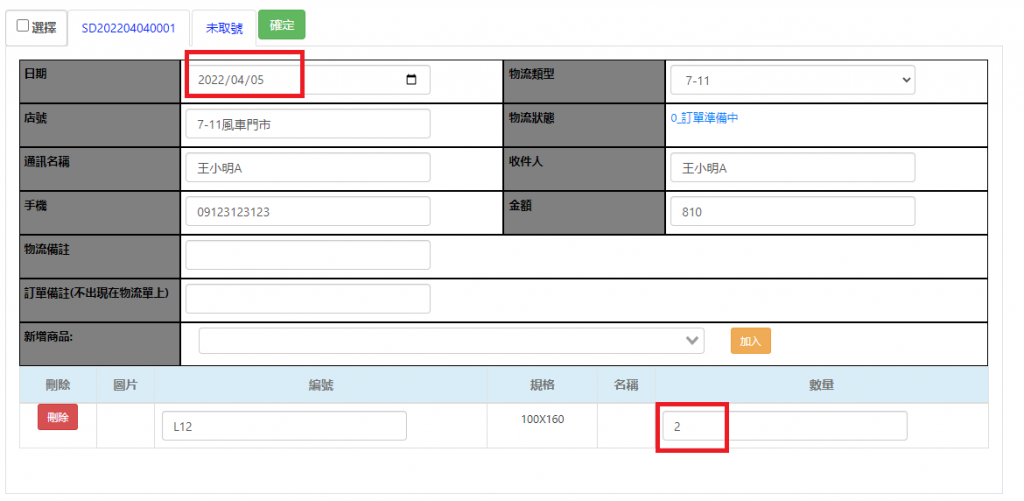Focus the empty 物流備註 input
The image size is (1024, 501).
click(308, 255)
